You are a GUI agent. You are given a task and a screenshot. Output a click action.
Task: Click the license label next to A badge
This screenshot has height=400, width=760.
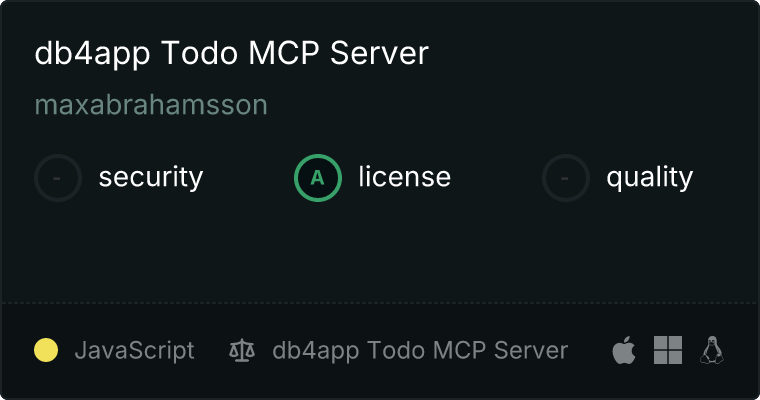[x=405, y=176]
